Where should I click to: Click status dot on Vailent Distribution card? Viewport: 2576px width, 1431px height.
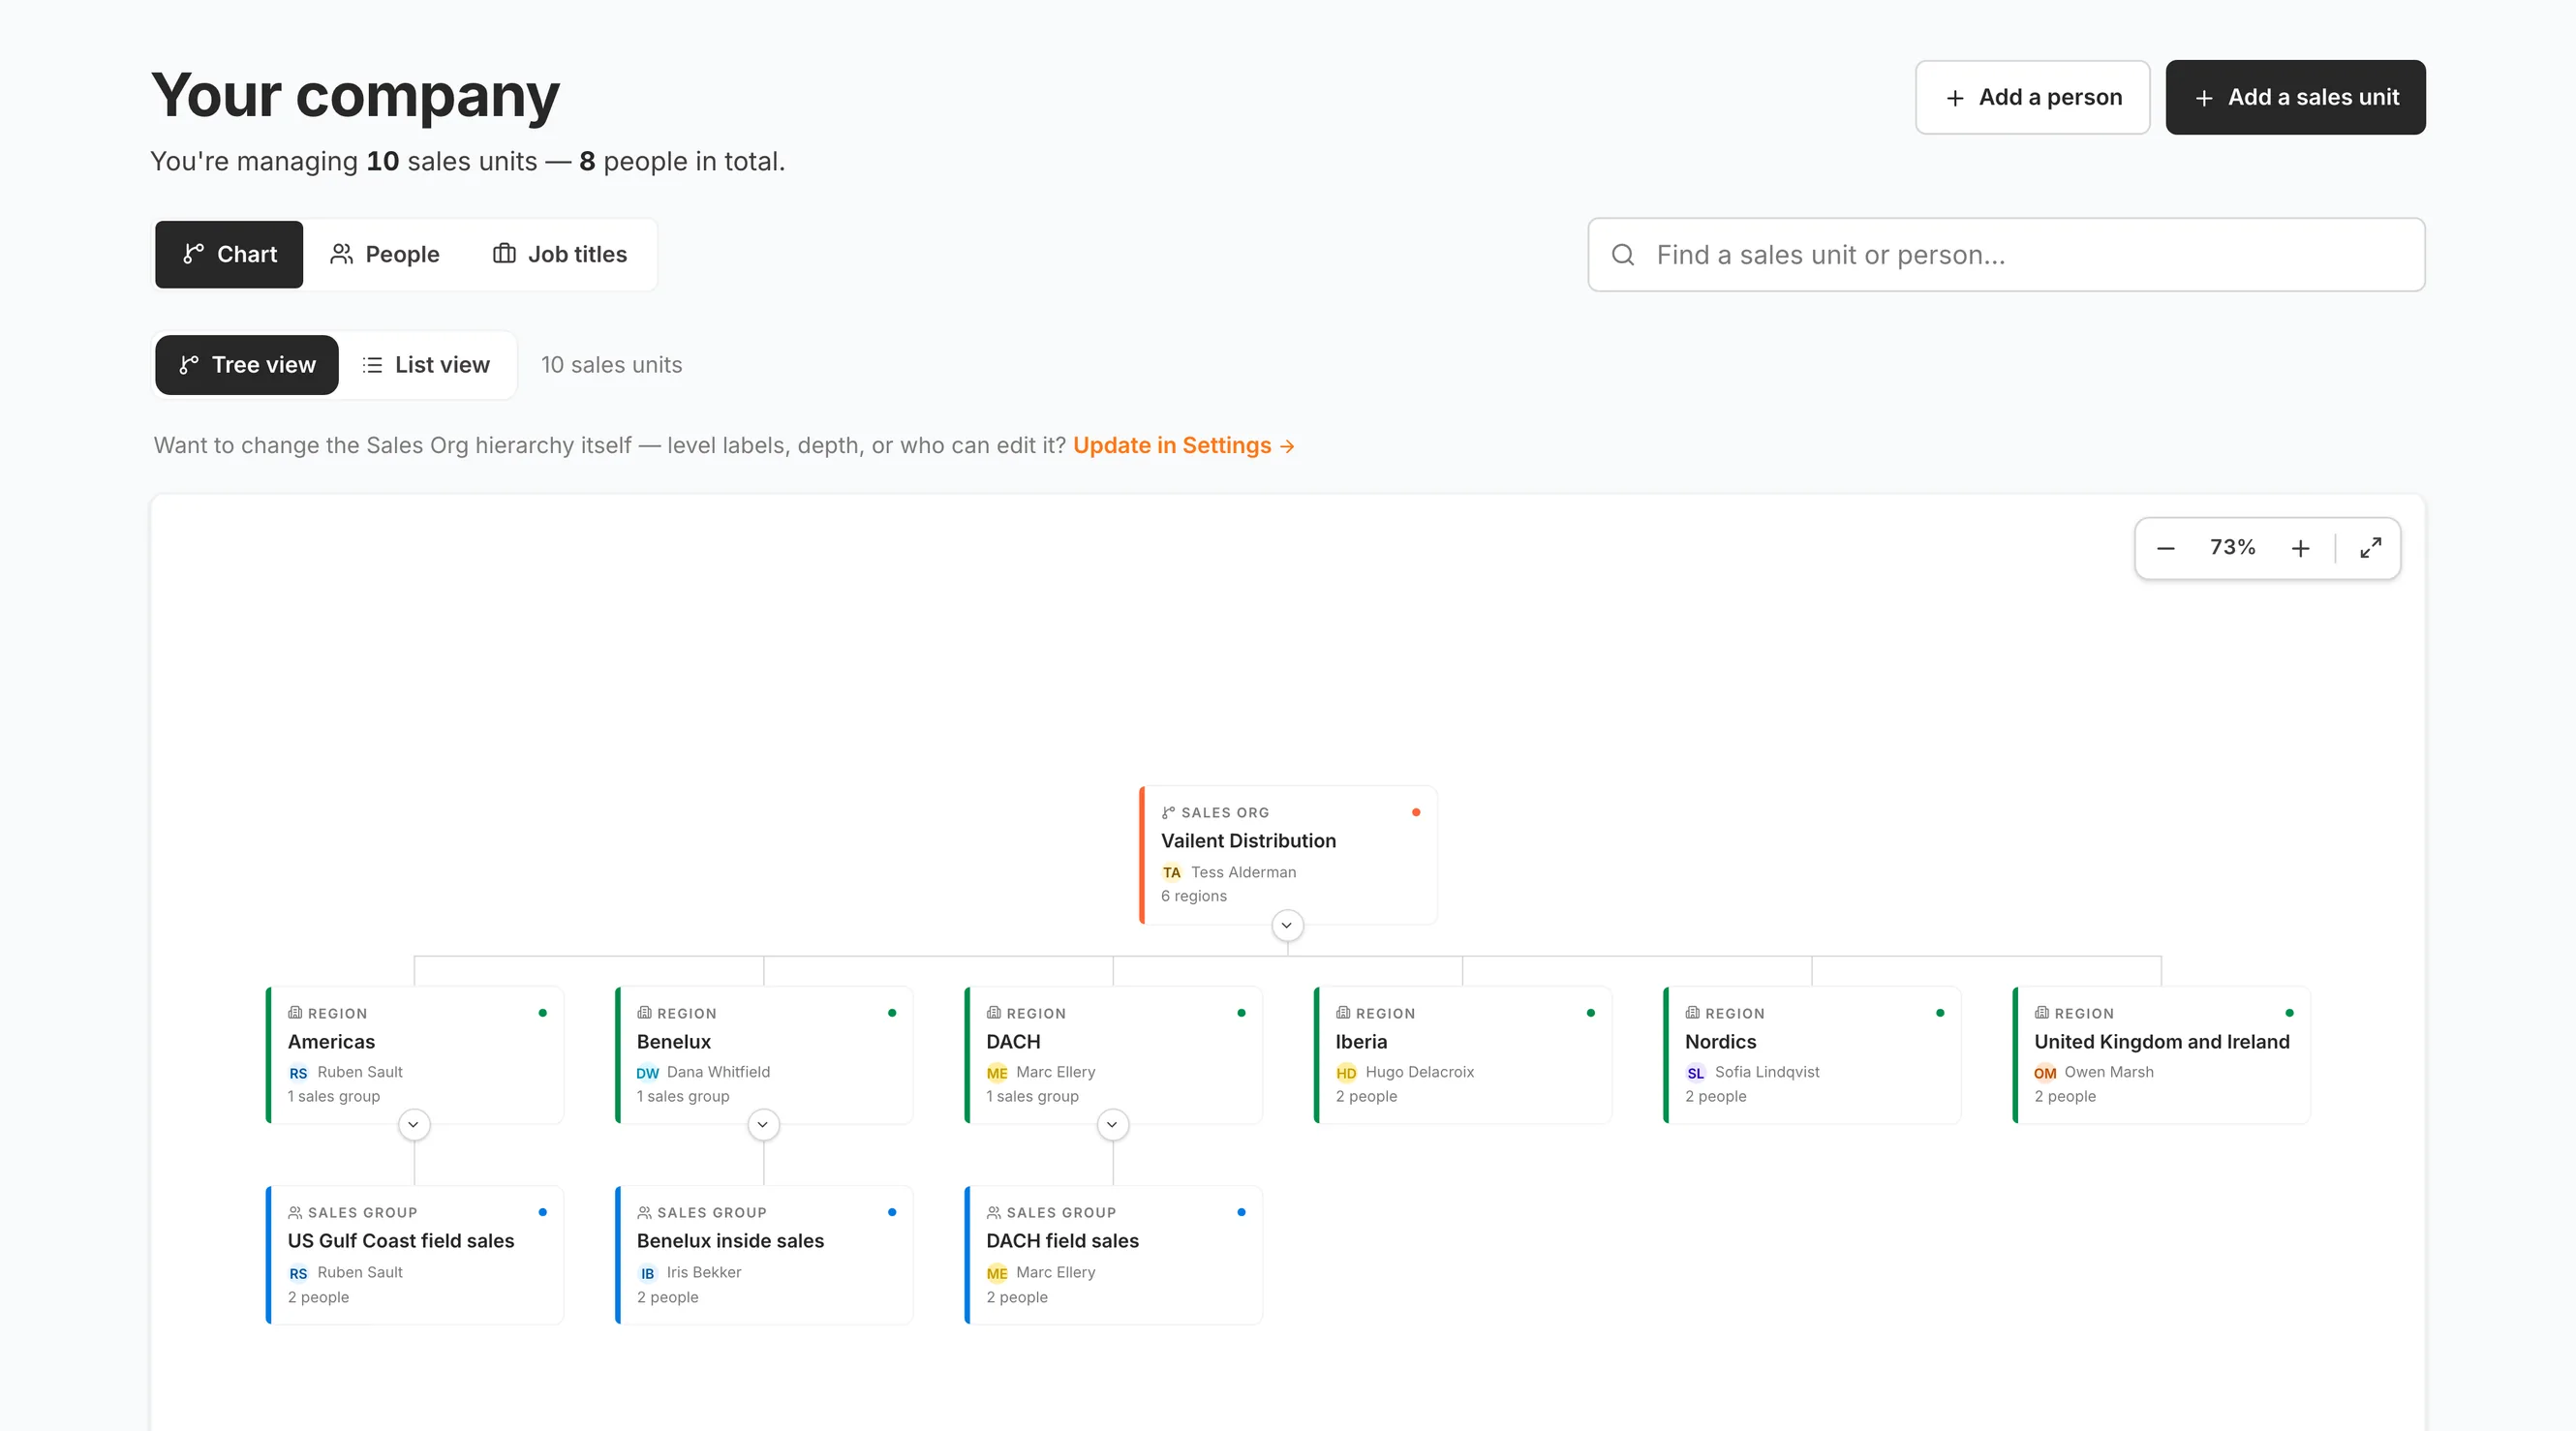point(1416,812)
